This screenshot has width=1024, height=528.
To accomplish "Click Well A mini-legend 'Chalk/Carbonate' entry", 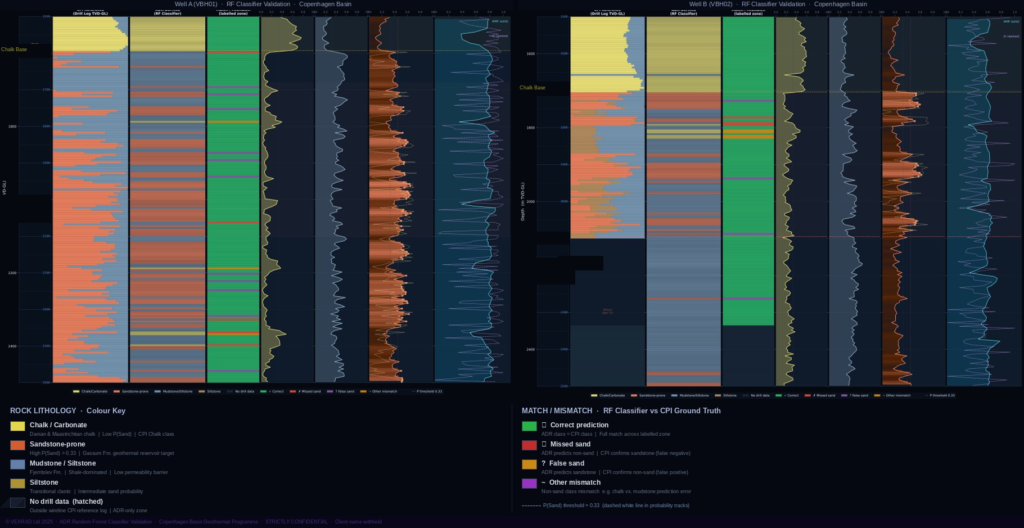I will [x=89, y=391].
